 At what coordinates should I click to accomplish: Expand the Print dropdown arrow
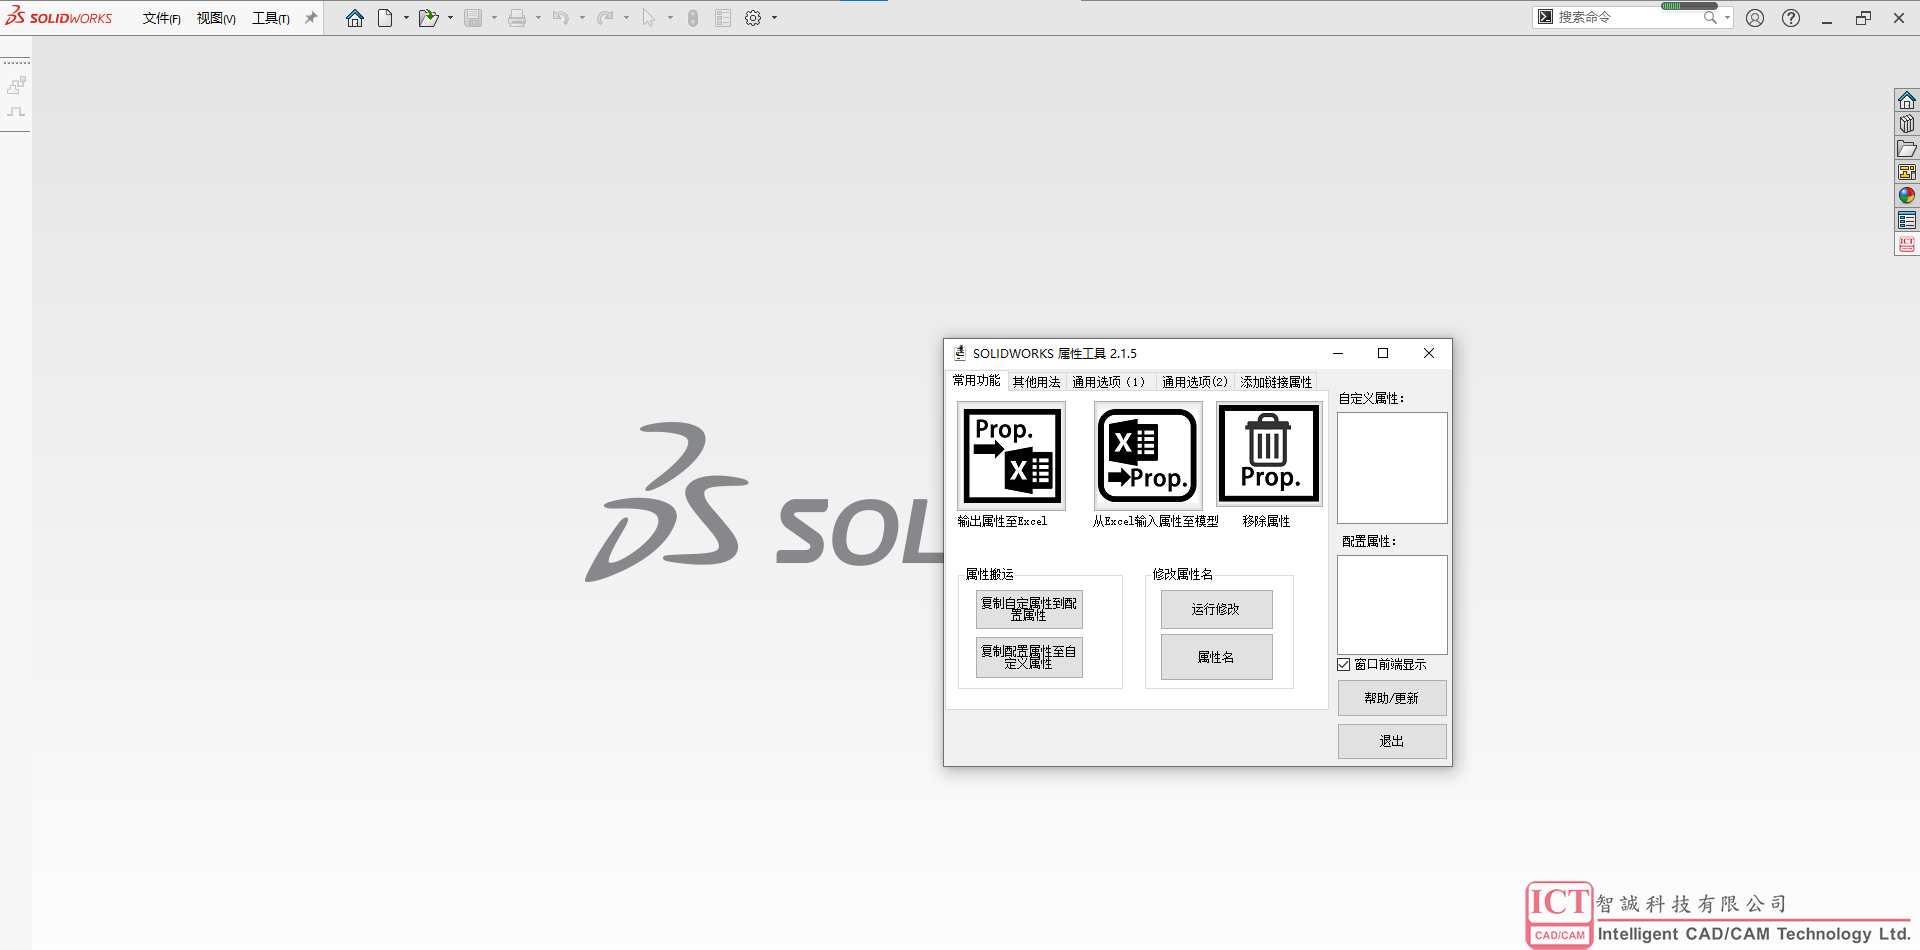(538, 18)
